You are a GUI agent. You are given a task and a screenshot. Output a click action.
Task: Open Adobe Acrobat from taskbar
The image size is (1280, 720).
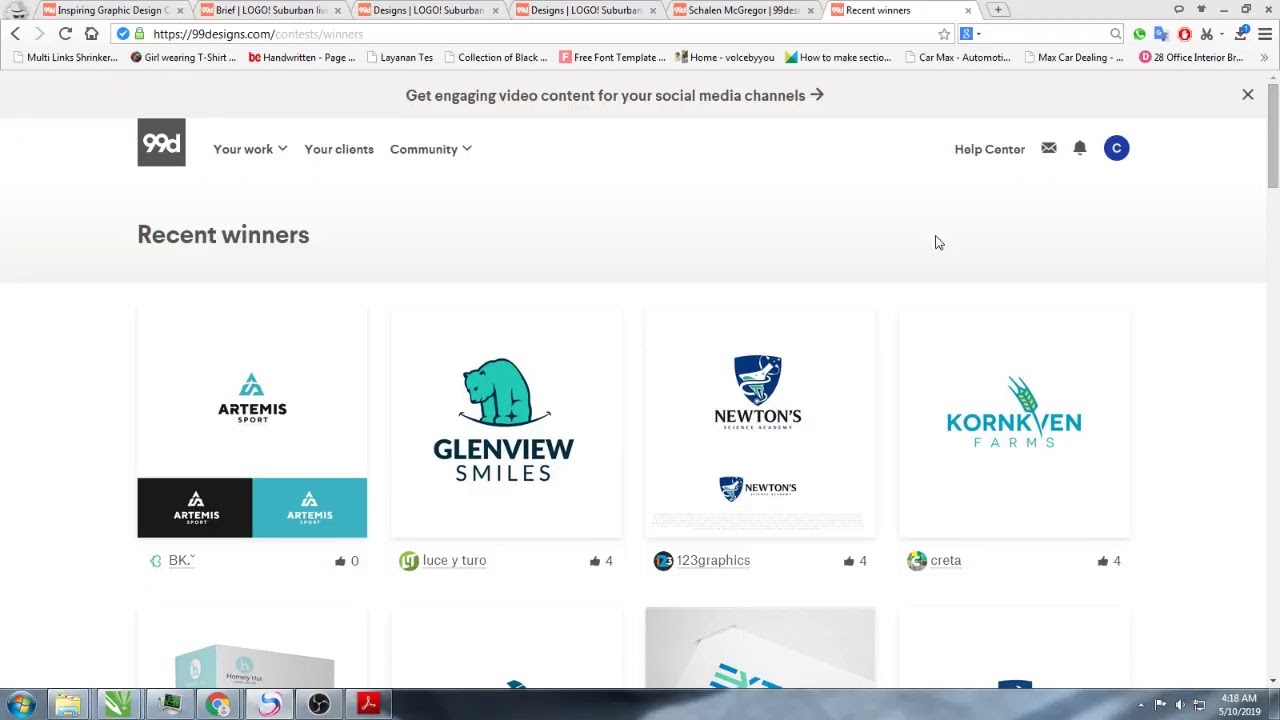369,705
